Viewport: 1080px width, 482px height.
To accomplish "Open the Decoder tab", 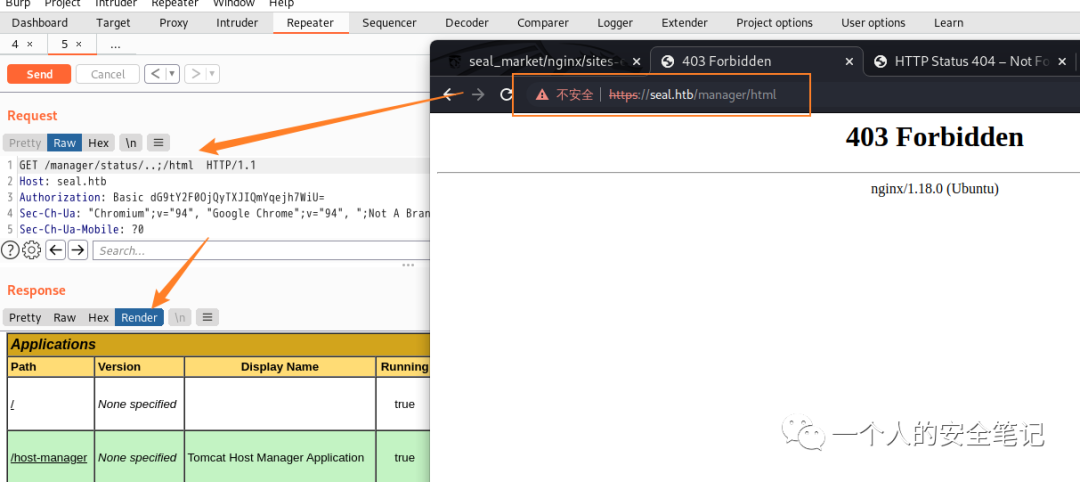I will coord(467,23).
